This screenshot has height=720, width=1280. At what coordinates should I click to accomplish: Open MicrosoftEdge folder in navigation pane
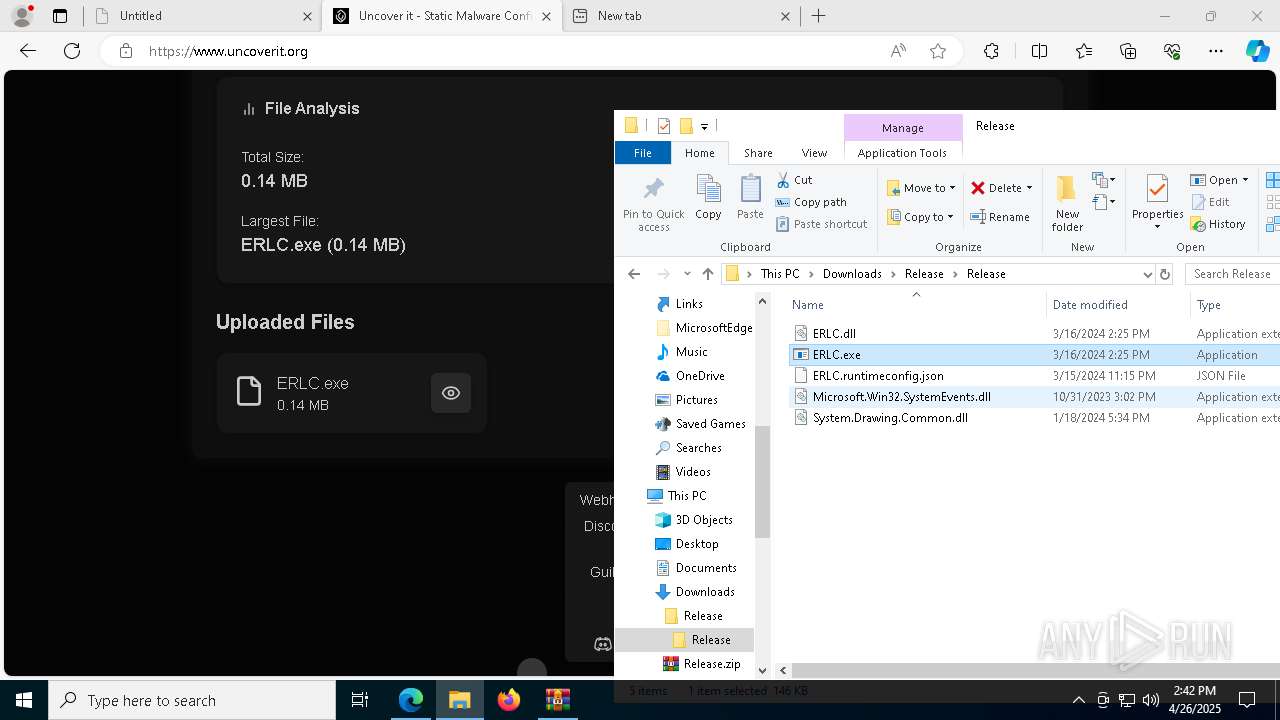(714, 328)
